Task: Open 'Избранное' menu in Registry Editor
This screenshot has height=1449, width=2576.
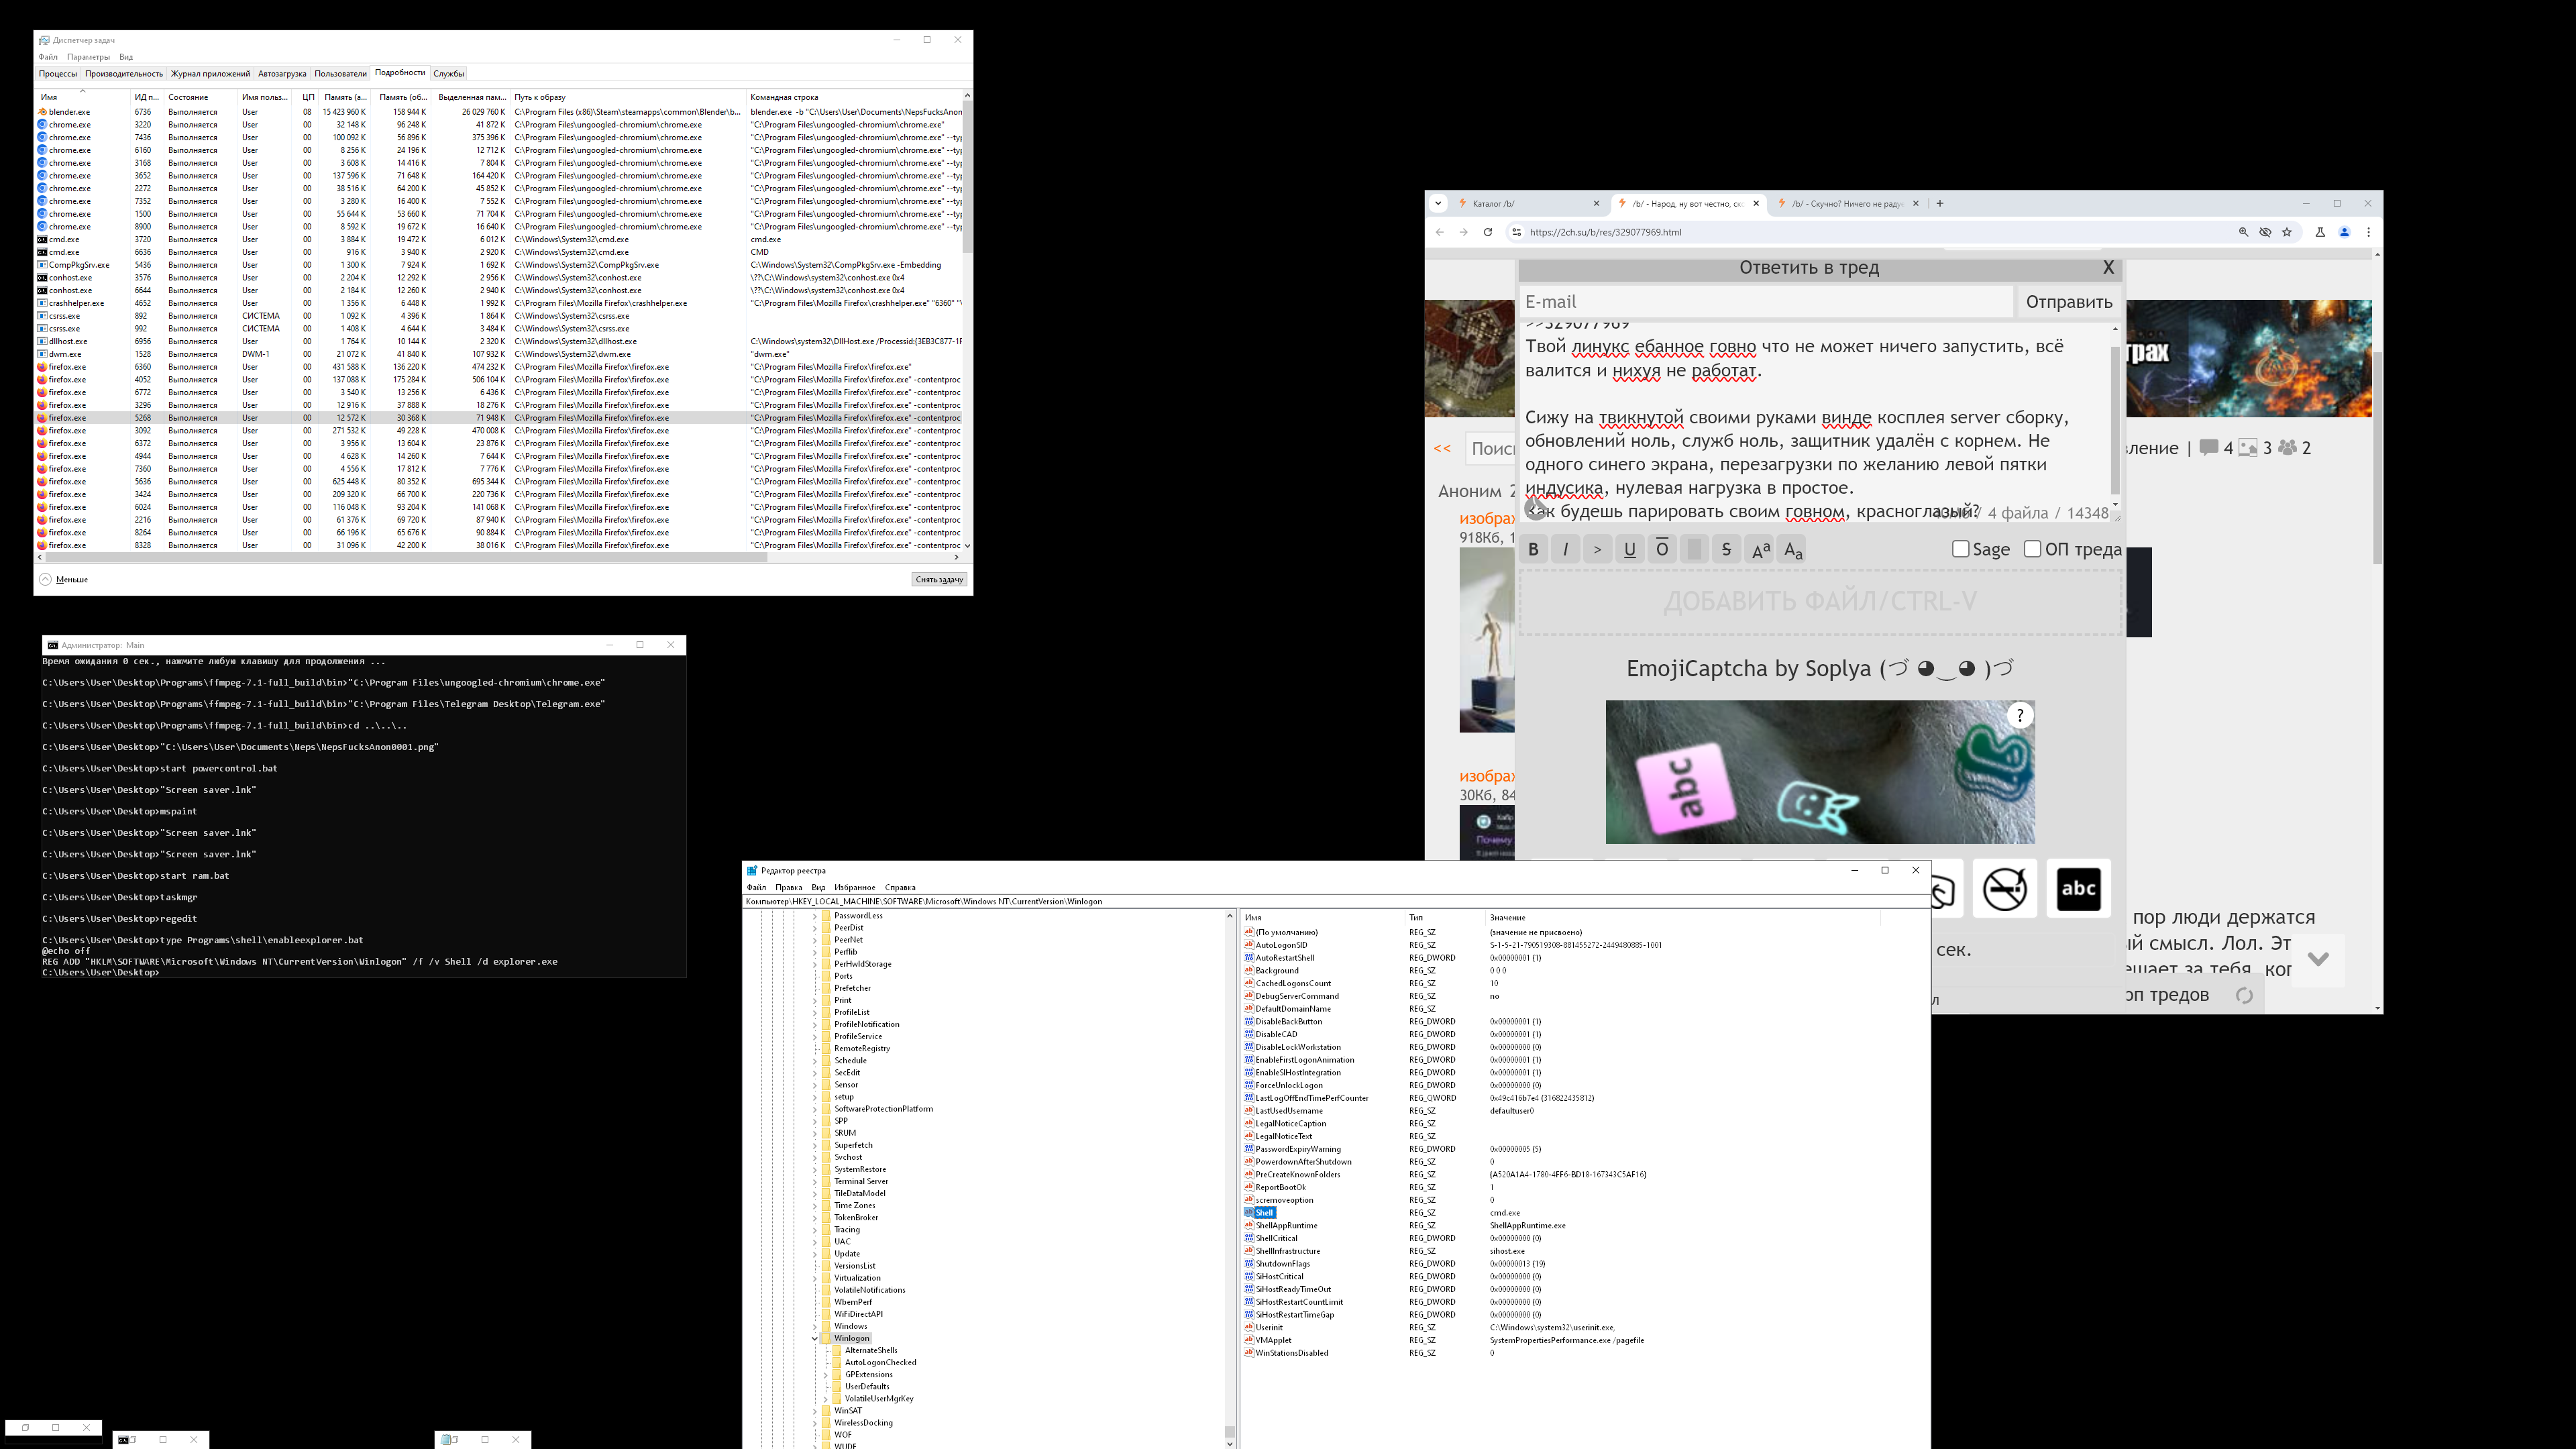Action: [854, 887]
